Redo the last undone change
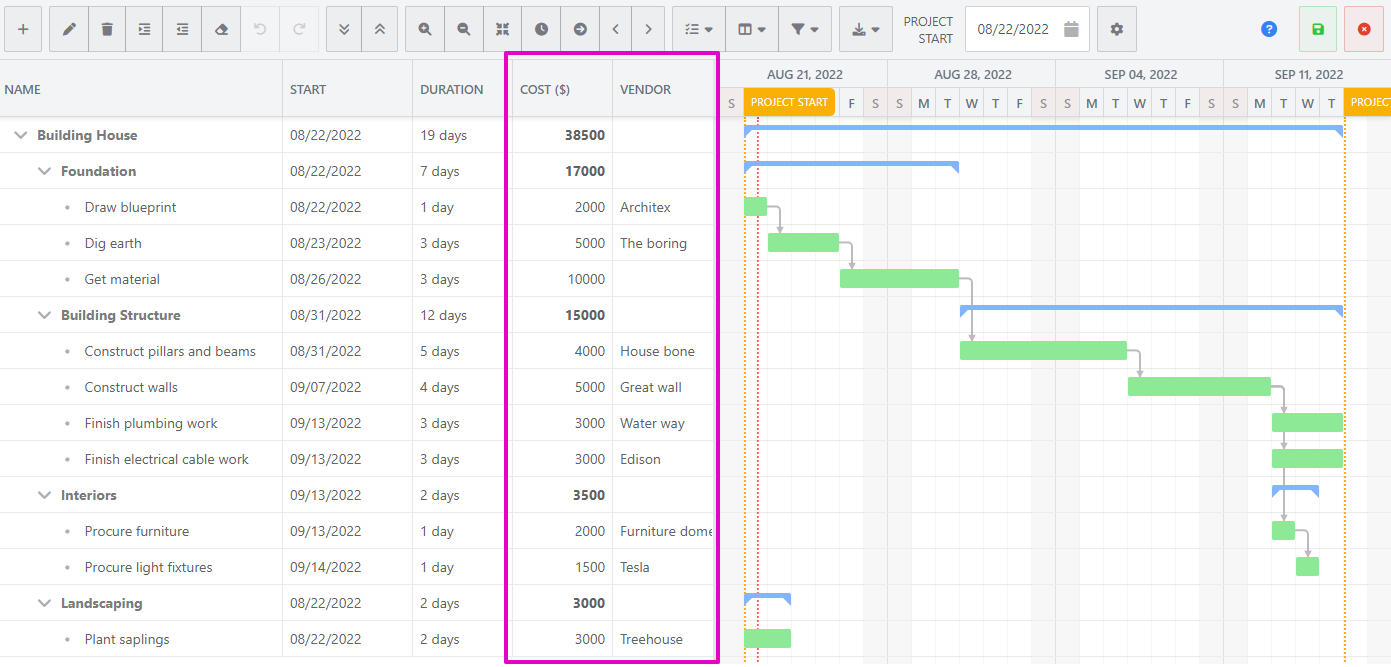1391x667 pixels. tap(298, 28)
